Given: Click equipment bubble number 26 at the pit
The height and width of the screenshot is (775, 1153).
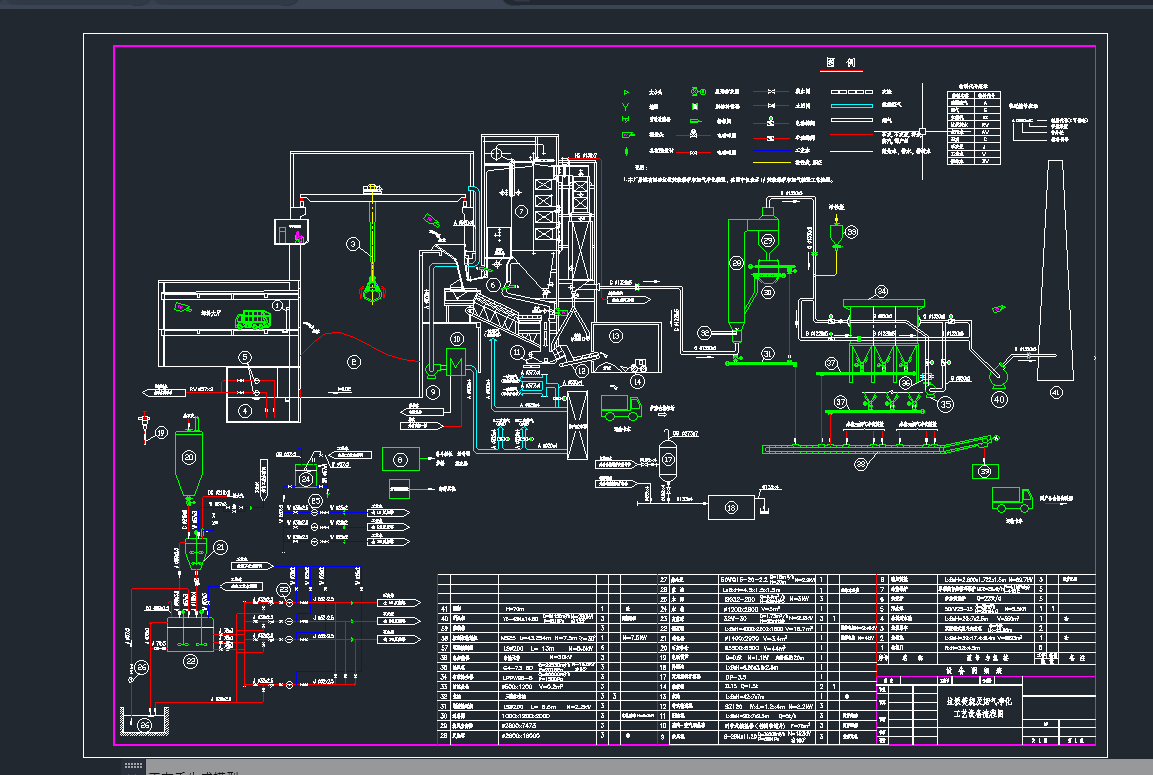Looking at the screenshot, I should pyautogui.click(x=145, y=725).
